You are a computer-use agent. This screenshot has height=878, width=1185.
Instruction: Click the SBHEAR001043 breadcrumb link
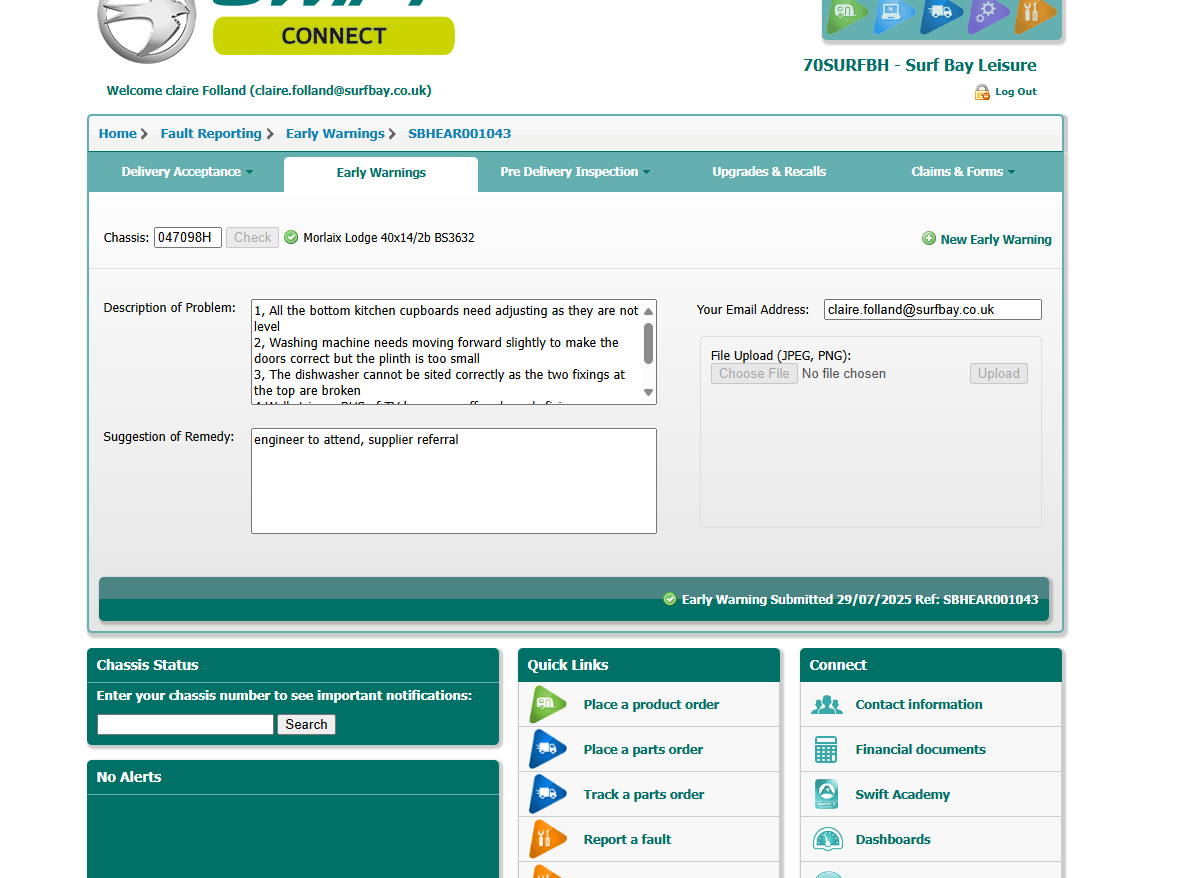[459, 134]
